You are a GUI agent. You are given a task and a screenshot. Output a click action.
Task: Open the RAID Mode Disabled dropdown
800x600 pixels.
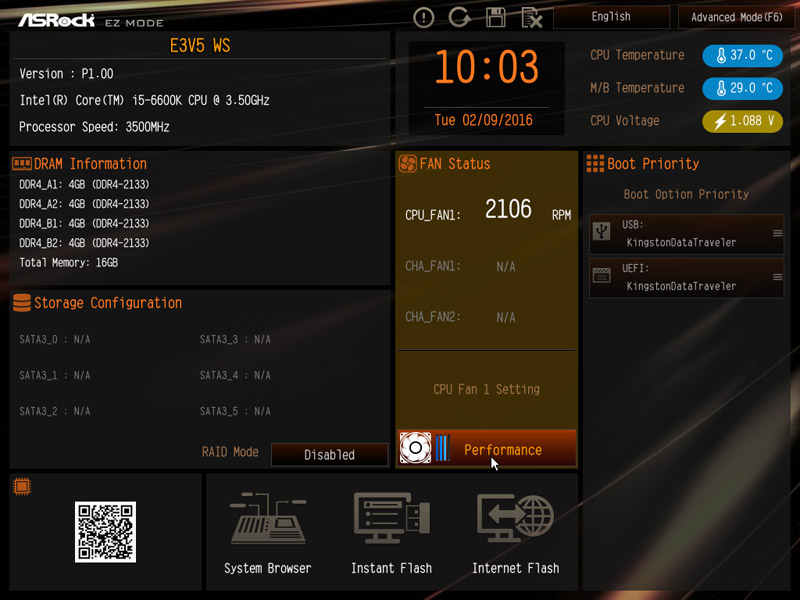[330, 455]
